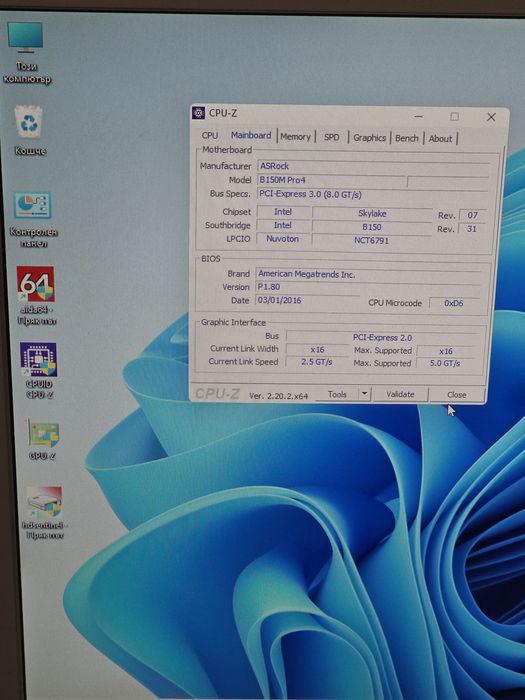Image resolution: width=525 pixels, height=700 pixels.
Task: Click the Ver. 2.20.2.x64 version text
Action: pos(279,396)
